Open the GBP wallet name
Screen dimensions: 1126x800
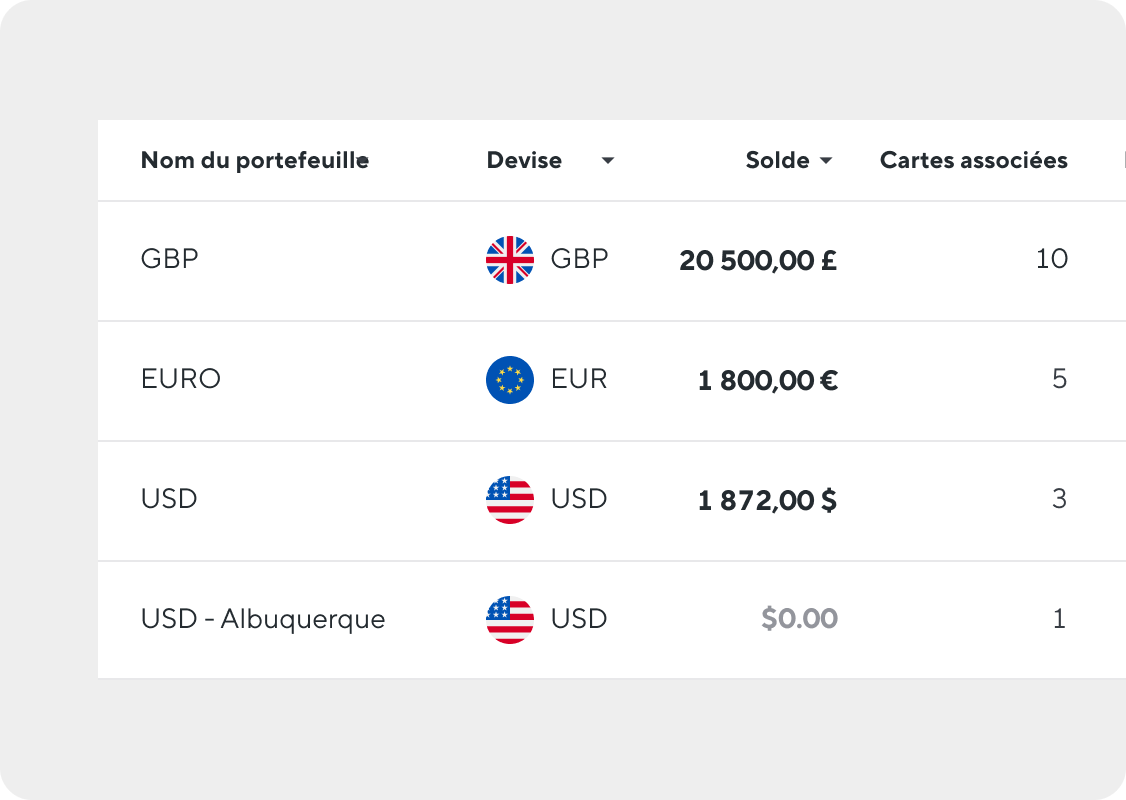(x=169, y=259)
